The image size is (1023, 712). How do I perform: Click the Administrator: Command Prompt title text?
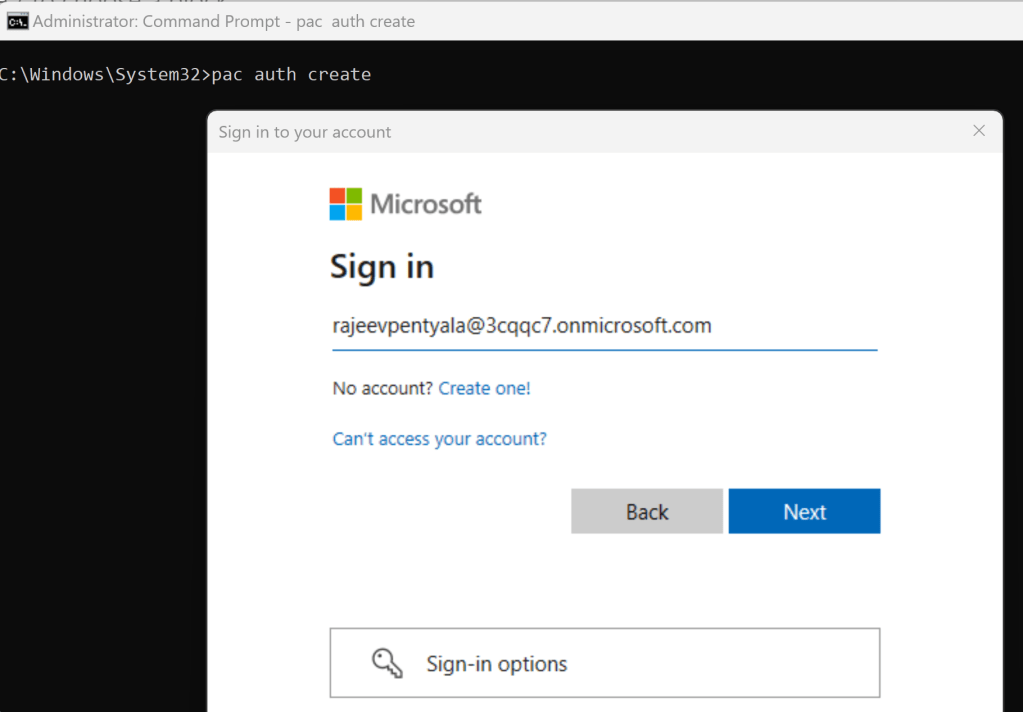[x=224, y=21]
